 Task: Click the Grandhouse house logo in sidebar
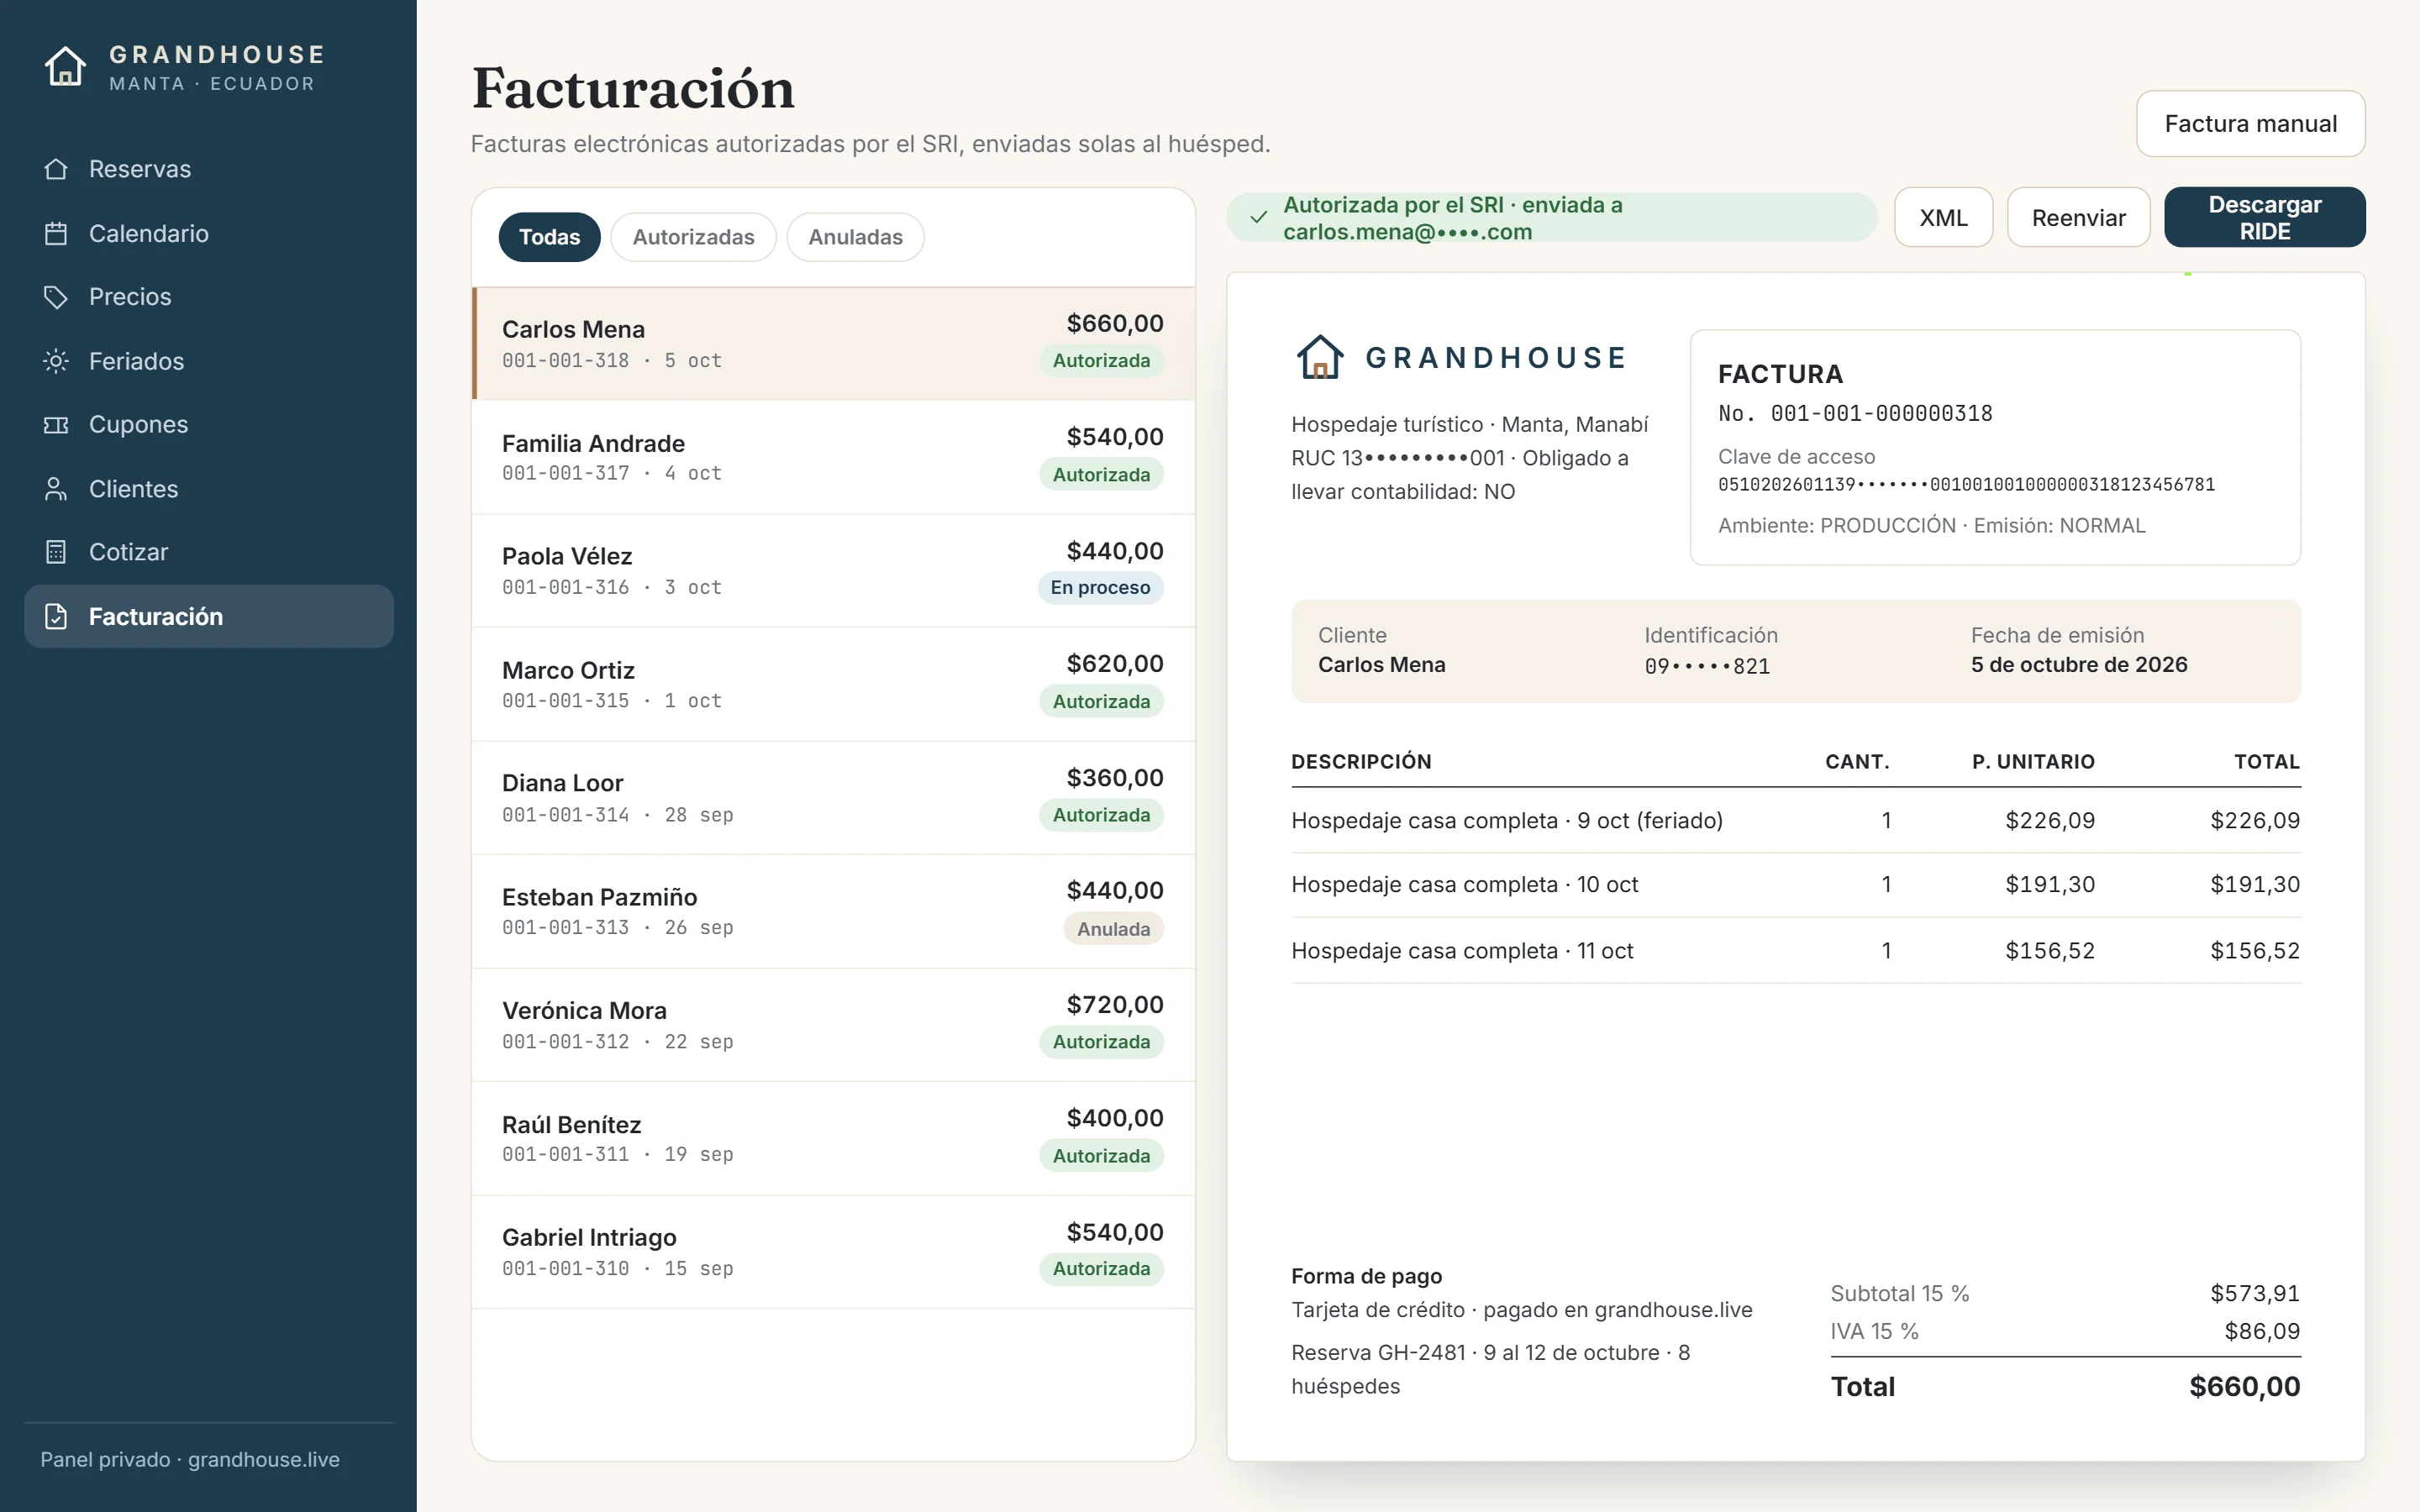tap(66, 67)
